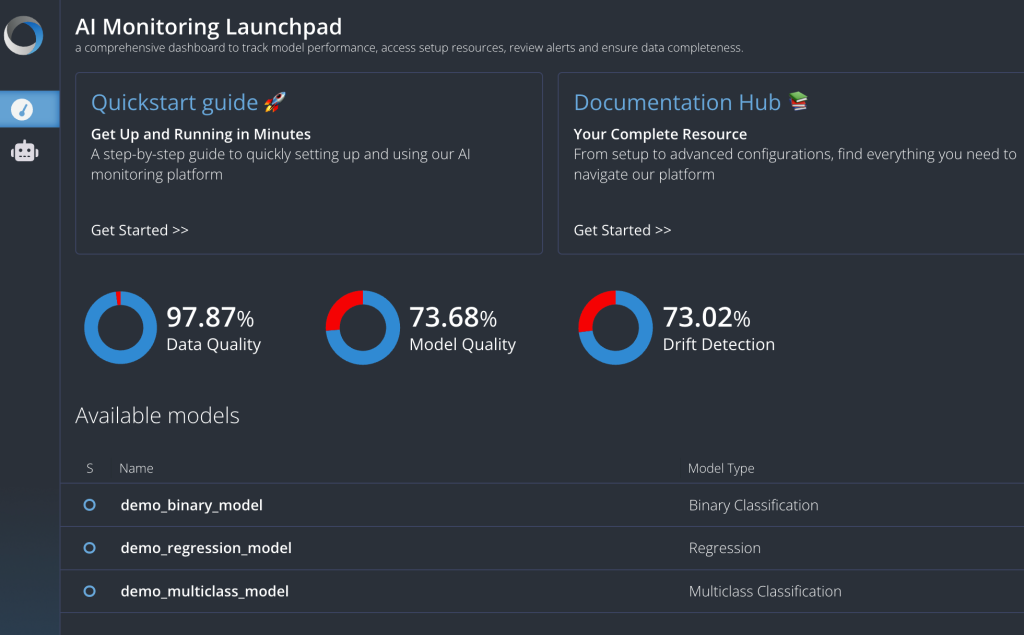Click the status circle for demo_multiclass_model
The width and height of the screenshot is (1024, 635).
[x=89, y=591]
